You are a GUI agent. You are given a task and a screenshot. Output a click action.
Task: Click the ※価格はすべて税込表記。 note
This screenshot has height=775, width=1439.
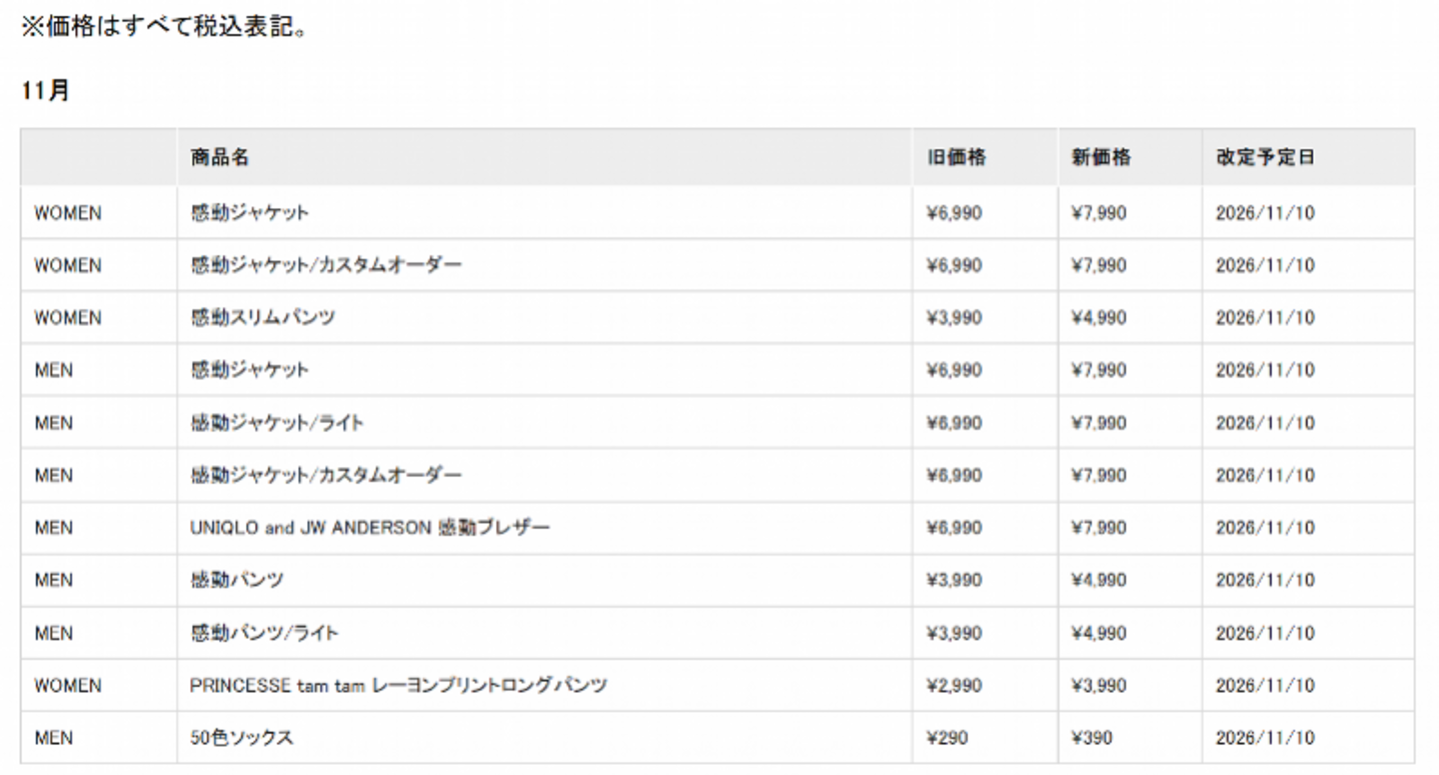pyautogui.click(x=164, y=26)
